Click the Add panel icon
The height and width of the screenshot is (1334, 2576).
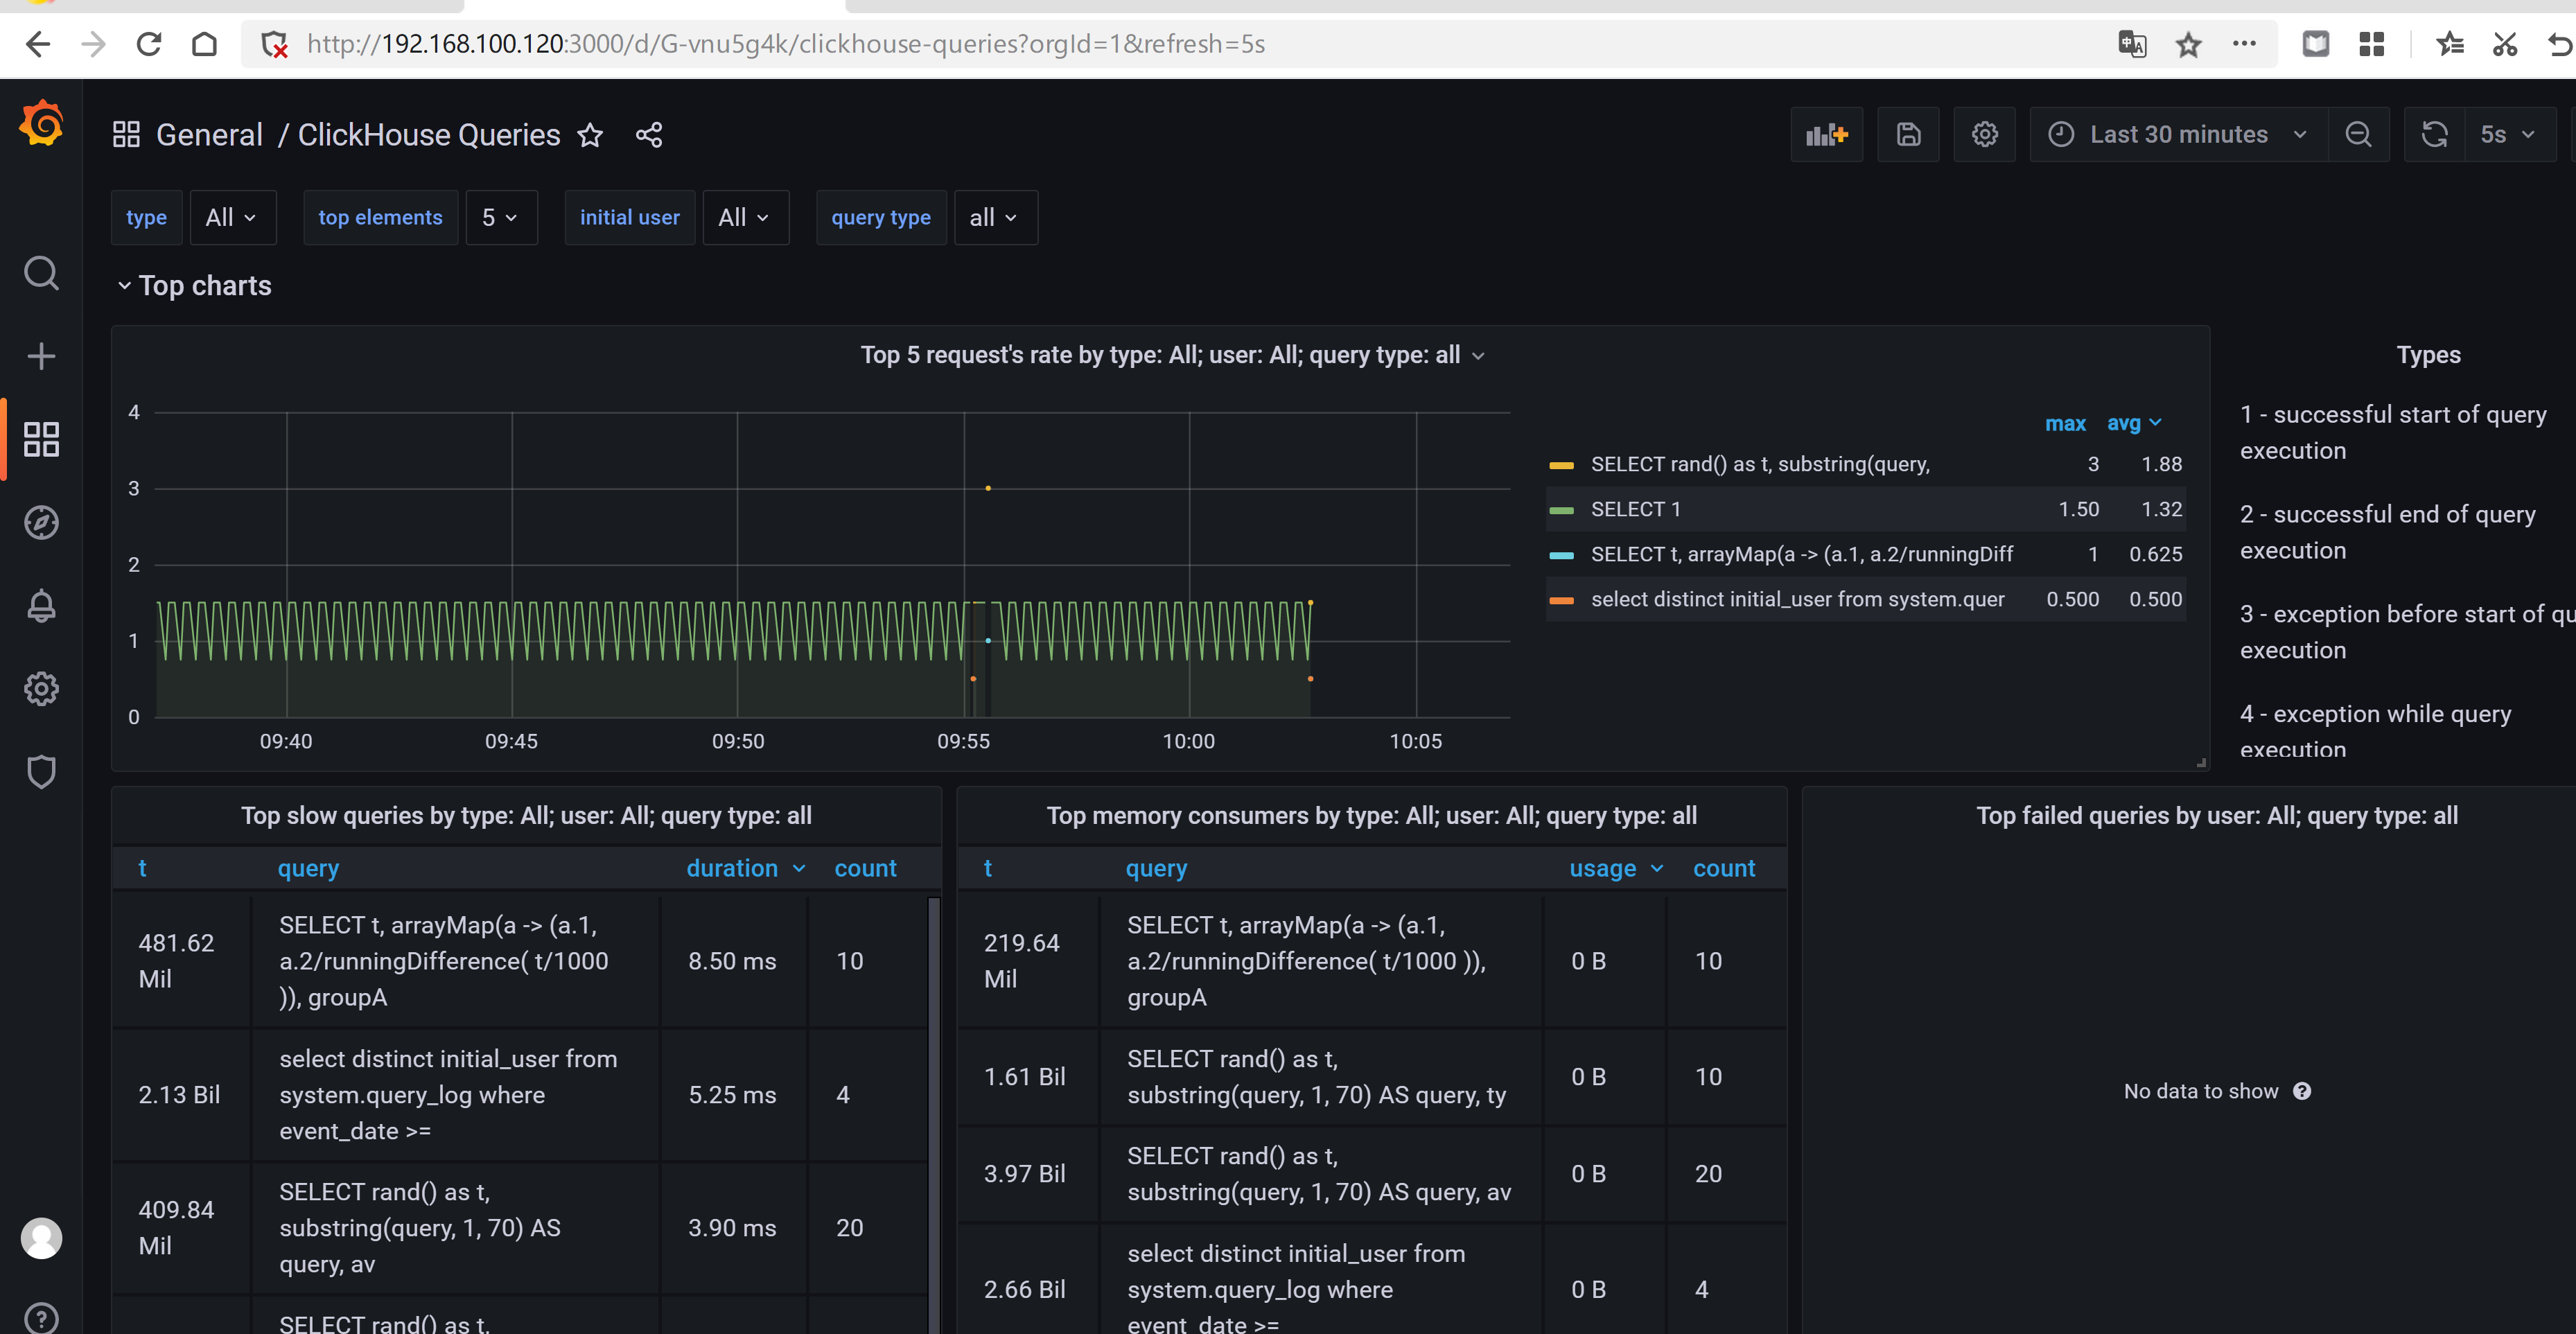click(1826, 134)
